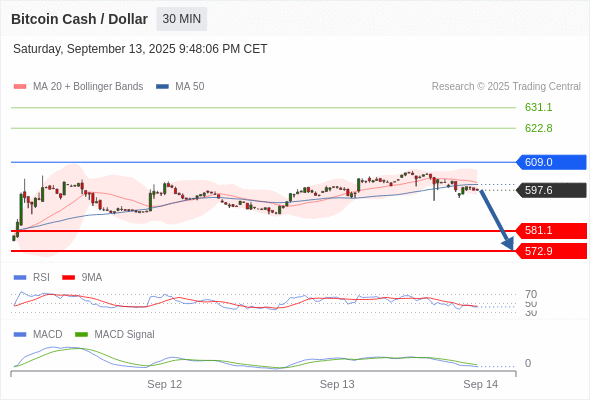This screenshot has width=590, height=400.
Task: Click the MACD blue legend marker
Action: point(20,334)
